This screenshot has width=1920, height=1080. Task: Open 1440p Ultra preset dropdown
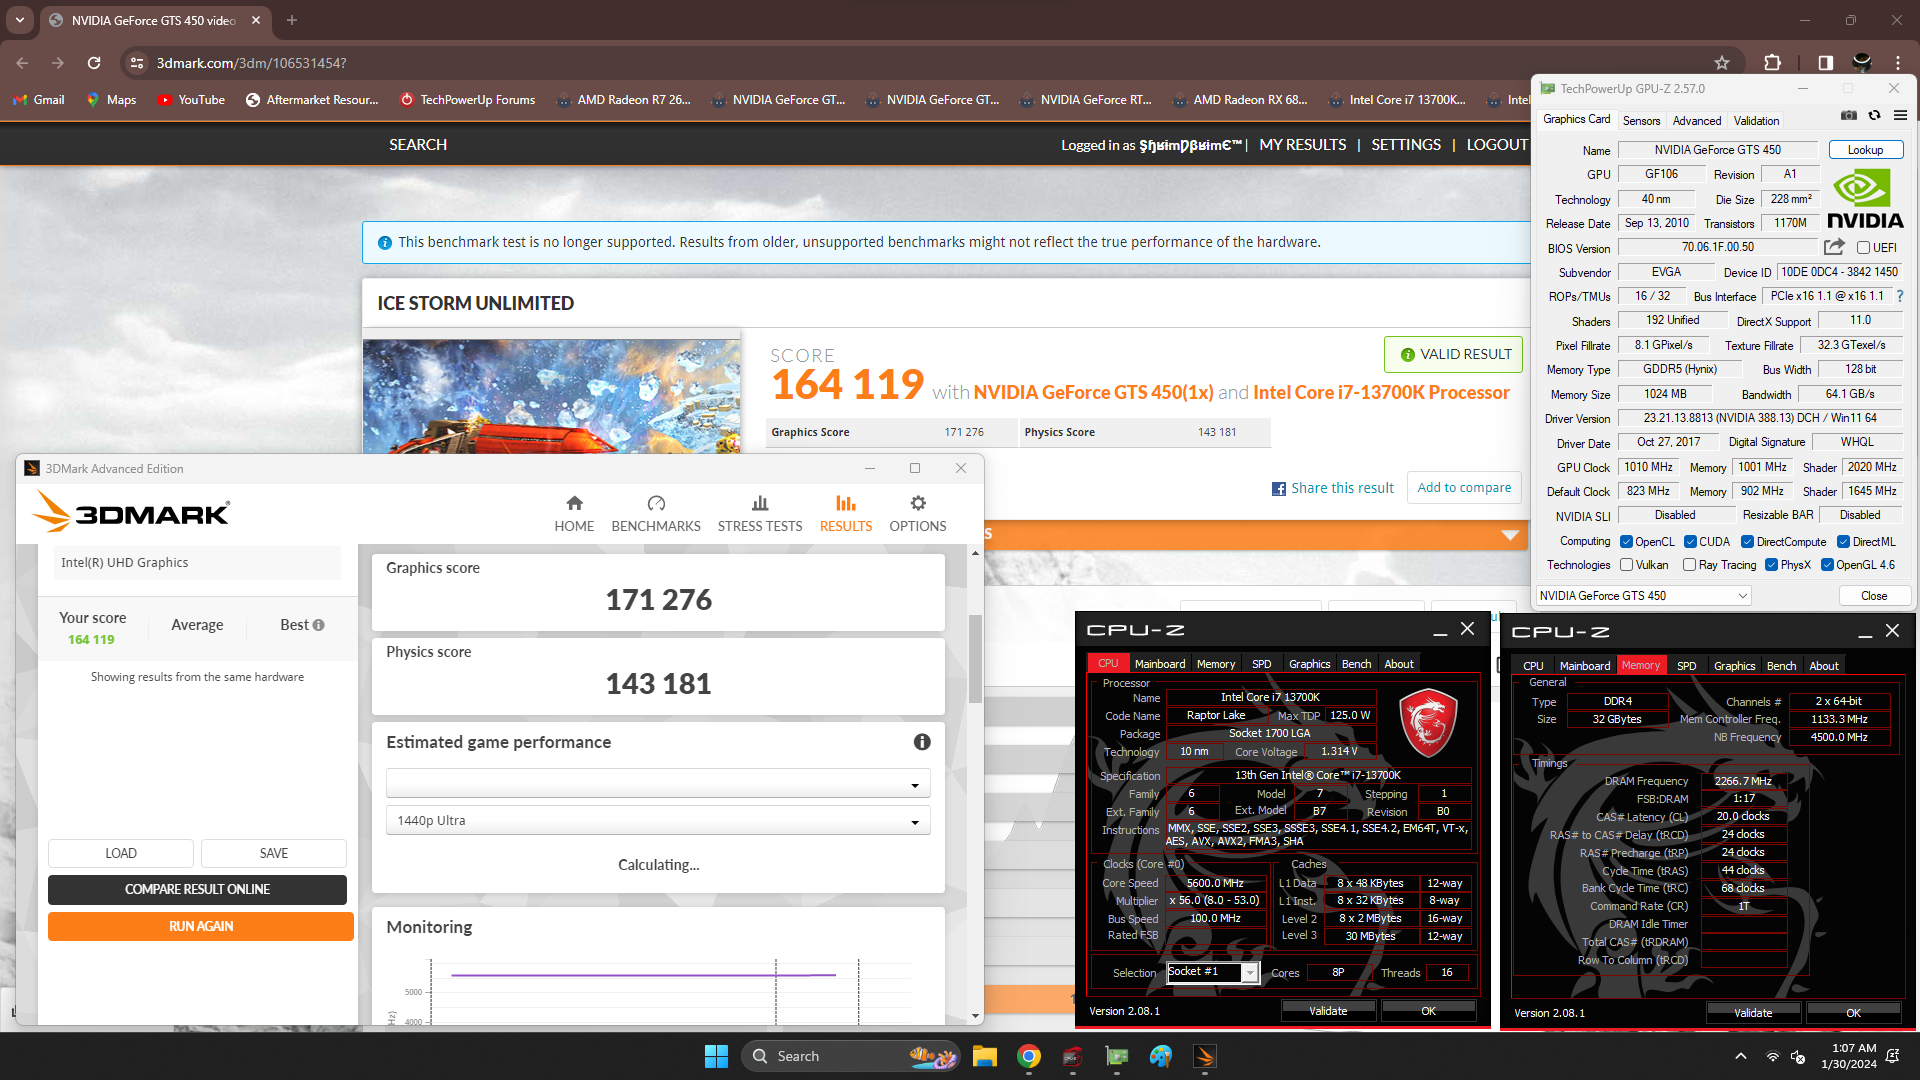click(x=658, y=821)
